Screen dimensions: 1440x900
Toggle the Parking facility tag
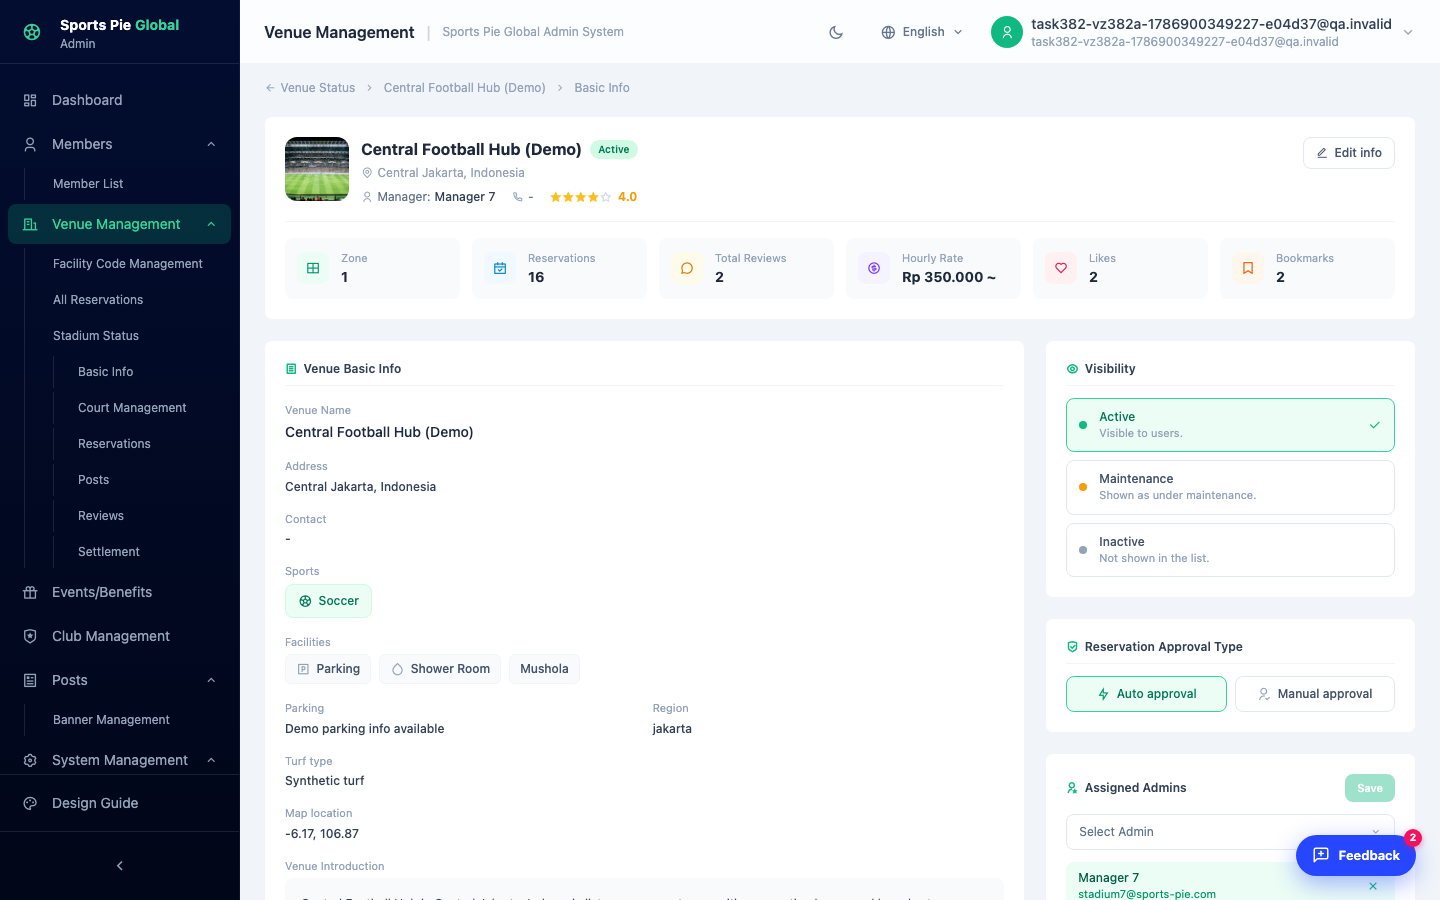point(328,669)
